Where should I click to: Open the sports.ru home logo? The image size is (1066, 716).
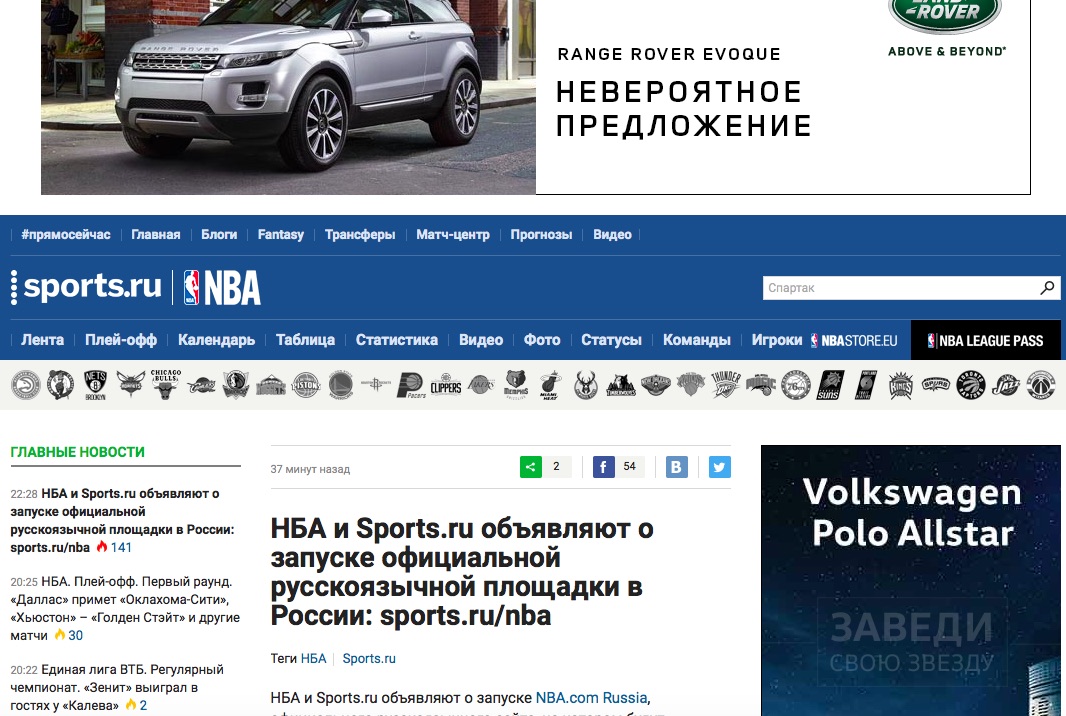[x=92, y=286]
